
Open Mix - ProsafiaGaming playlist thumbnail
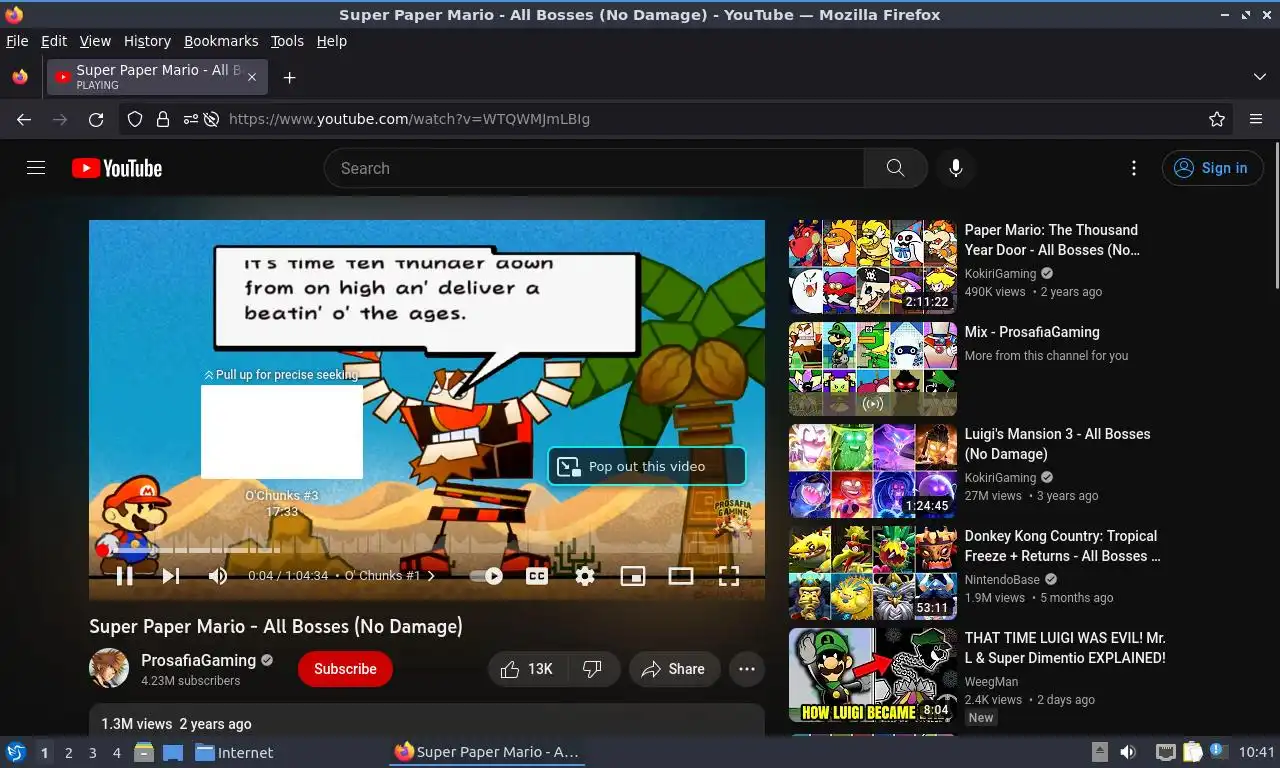coord(872,369)
